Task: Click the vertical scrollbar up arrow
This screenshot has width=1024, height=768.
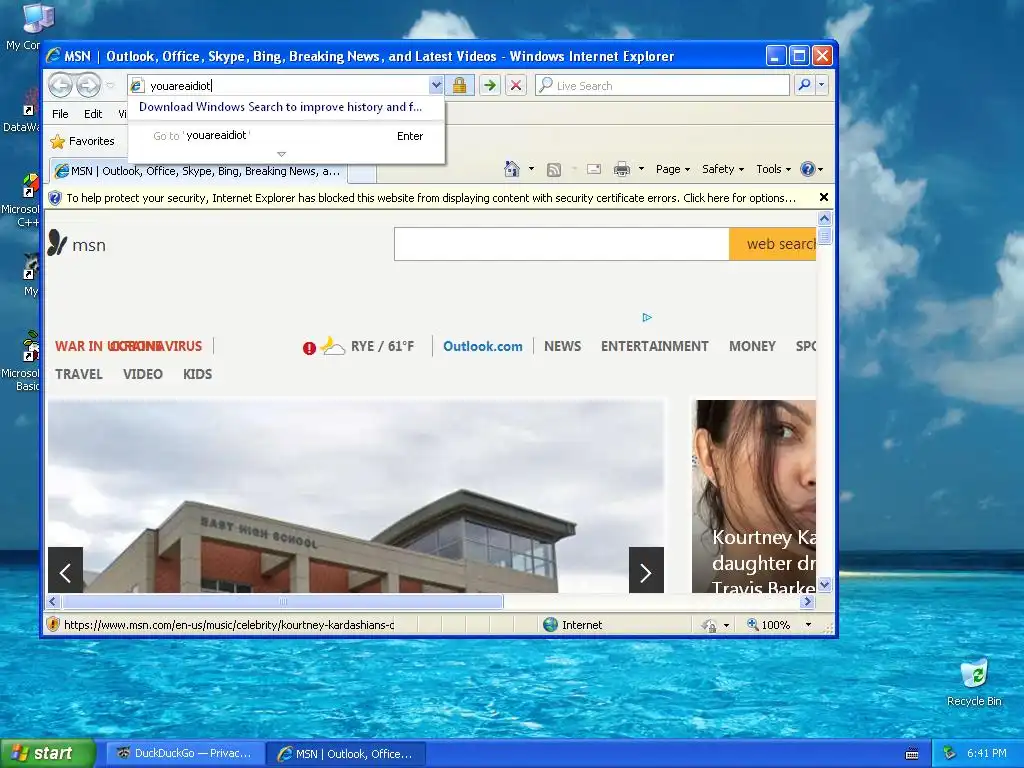Action: click(824, 219)
